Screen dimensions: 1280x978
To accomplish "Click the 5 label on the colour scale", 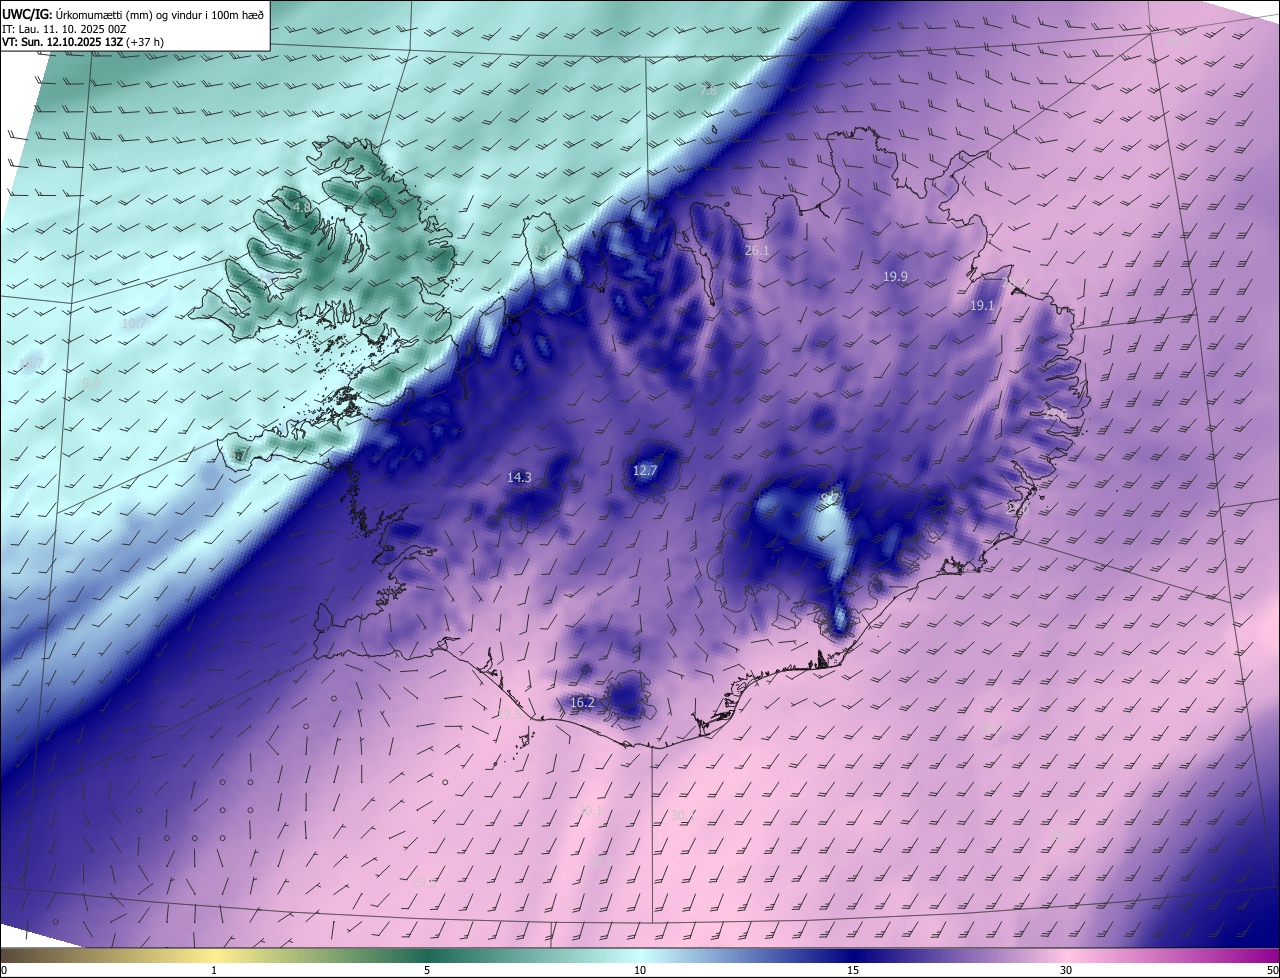I will click(427, 970).
